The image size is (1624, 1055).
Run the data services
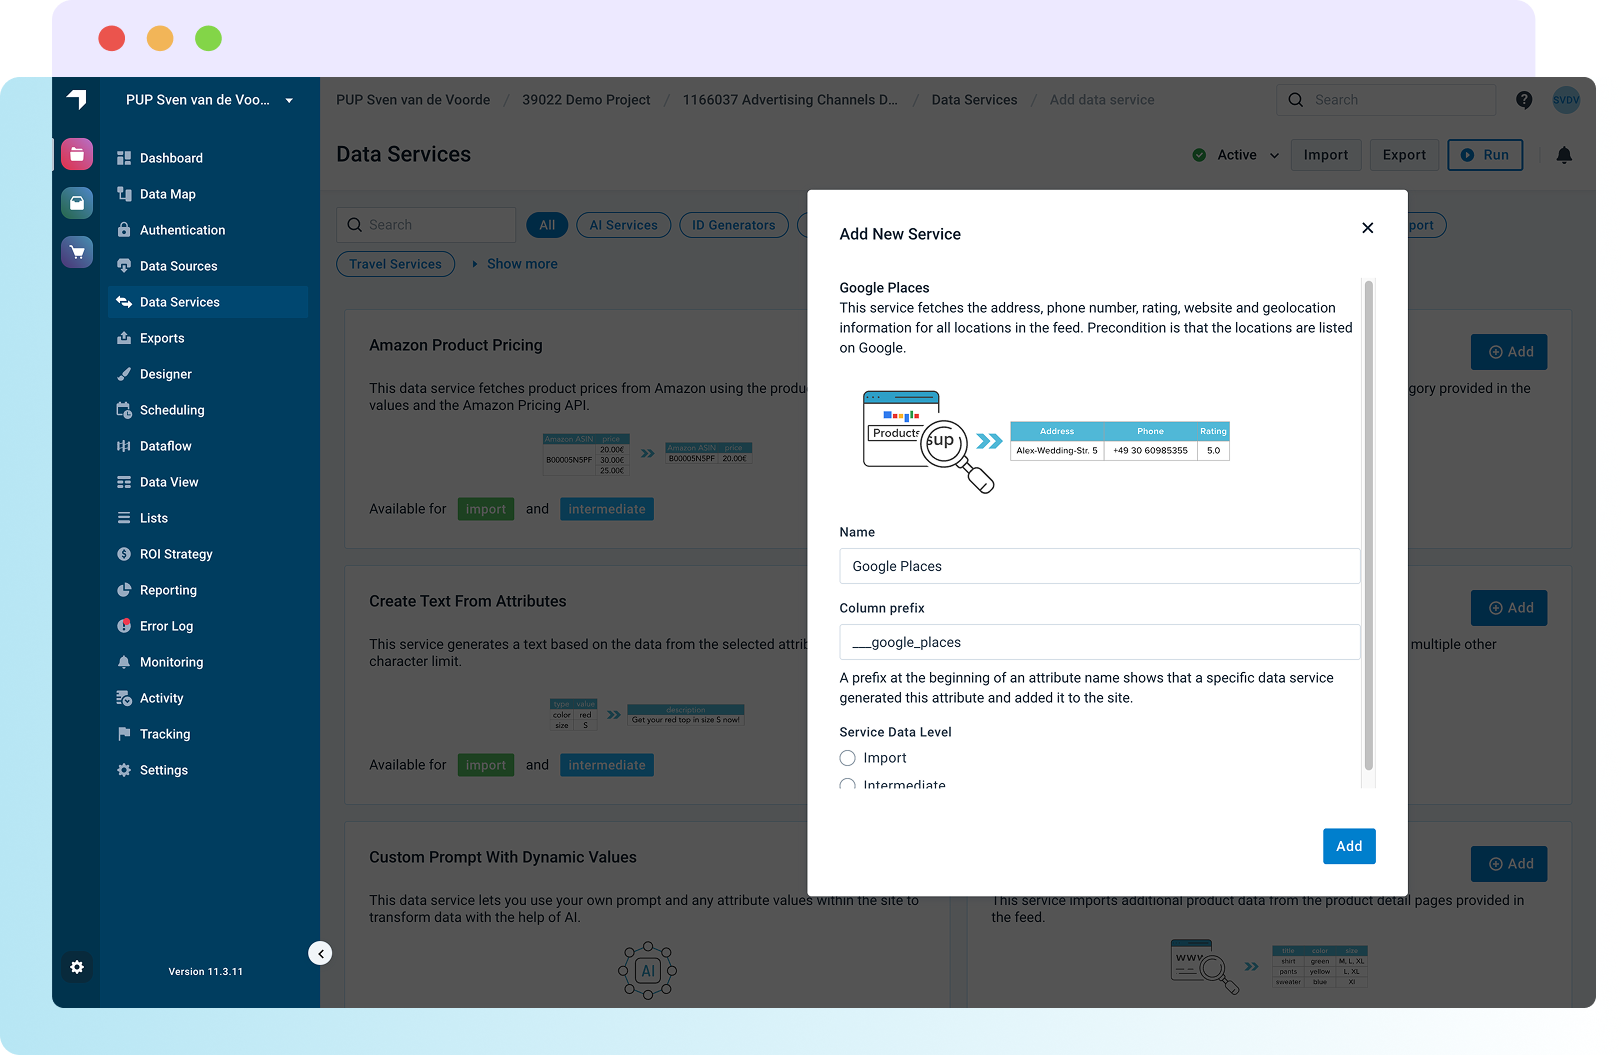click(1485, 155)
